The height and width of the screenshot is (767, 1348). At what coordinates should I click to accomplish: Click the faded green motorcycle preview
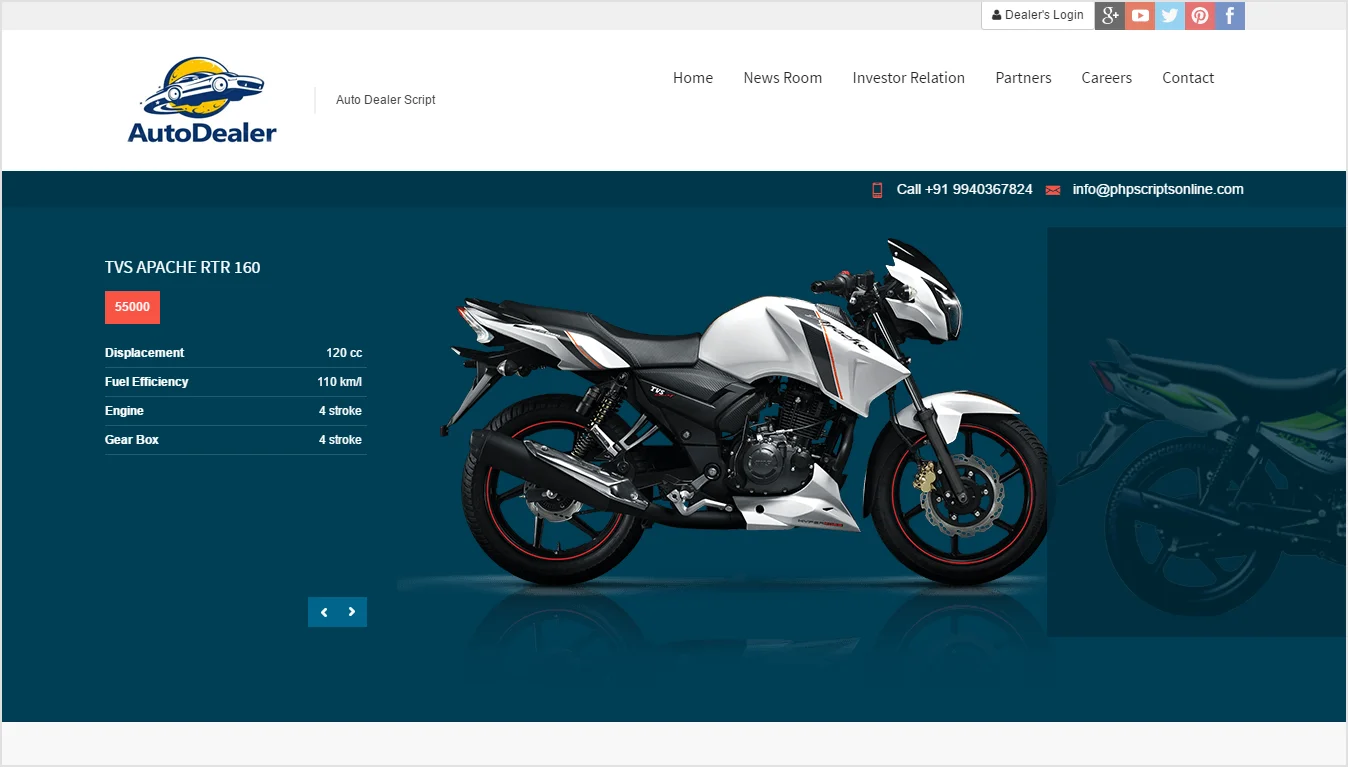coord(1196,432)
